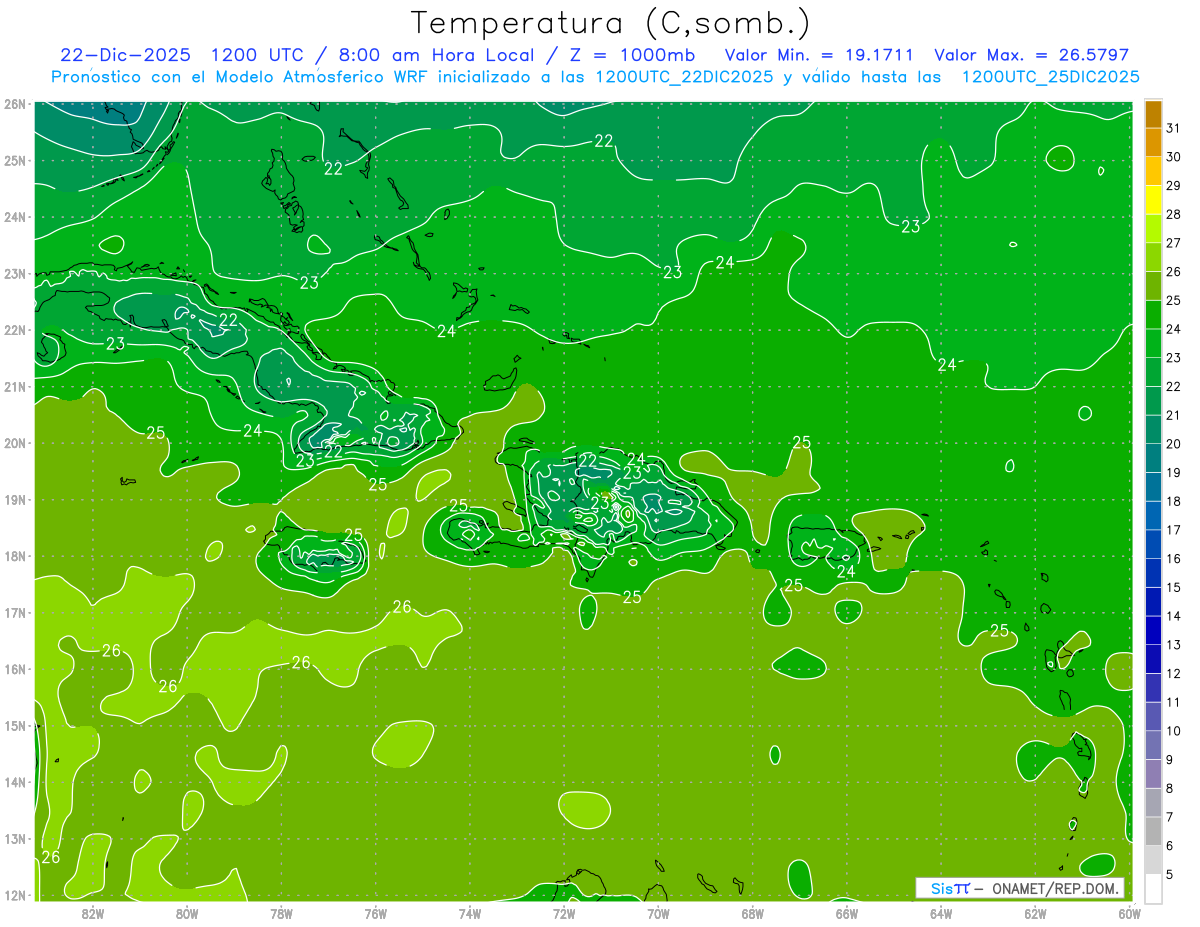Screen dimensions: 1200x927
Task: Click the "74W" longitude axis label
Action: [470, 913]
